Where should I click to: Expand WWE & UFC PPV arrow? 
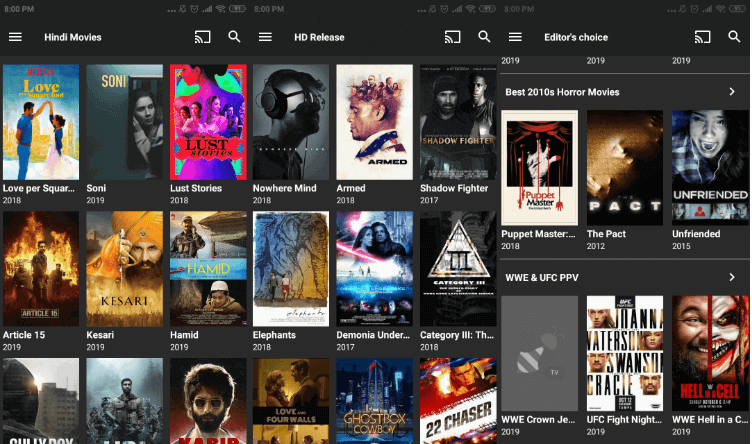pos(732,277)
